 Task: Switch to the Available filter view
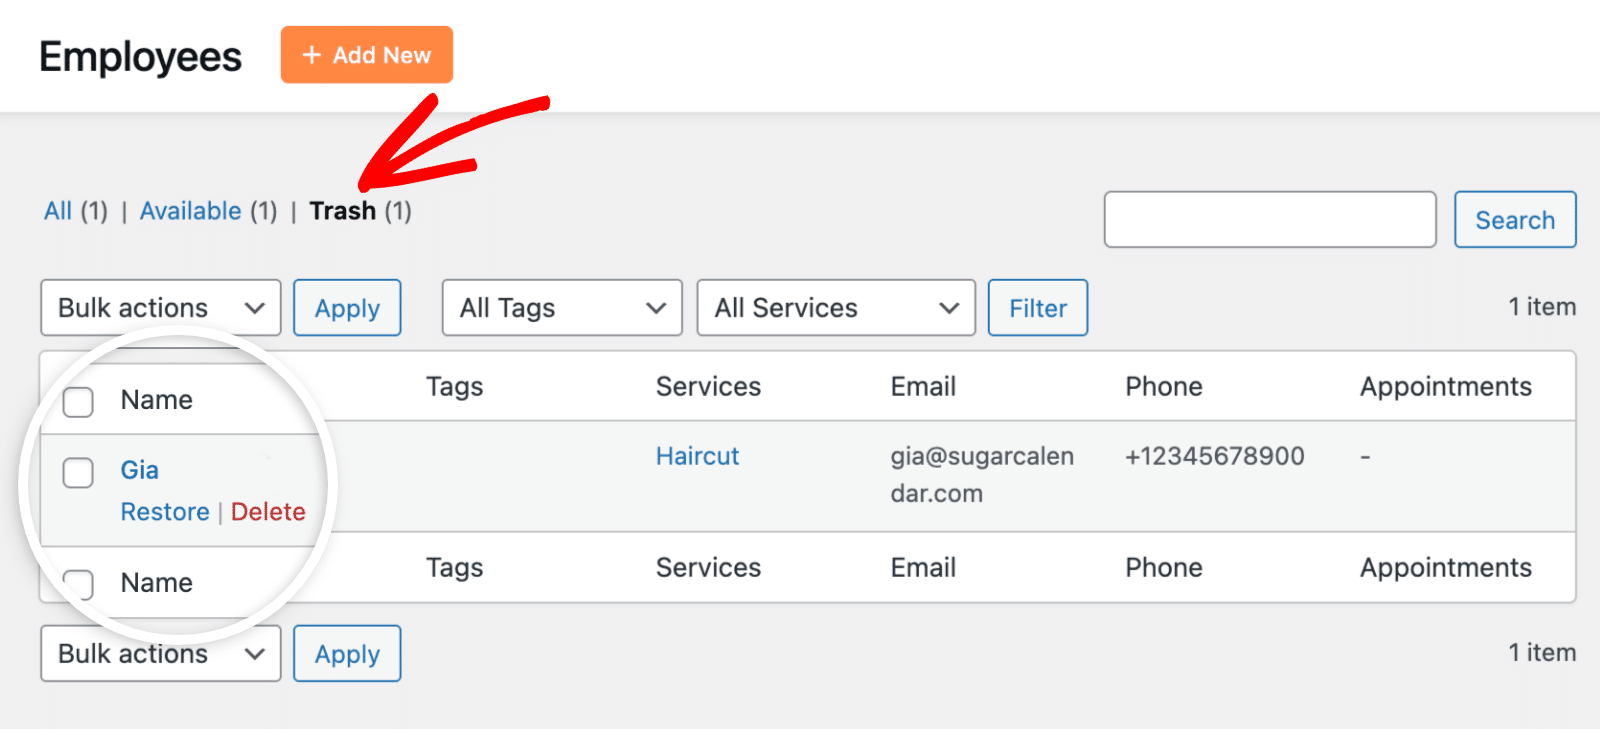point(190,211)
